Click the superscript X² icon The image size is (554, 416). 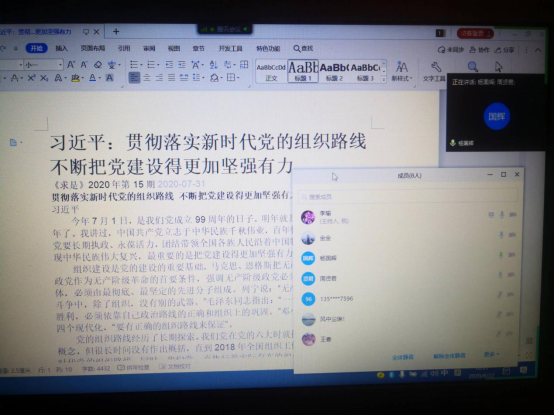point(31,78)
